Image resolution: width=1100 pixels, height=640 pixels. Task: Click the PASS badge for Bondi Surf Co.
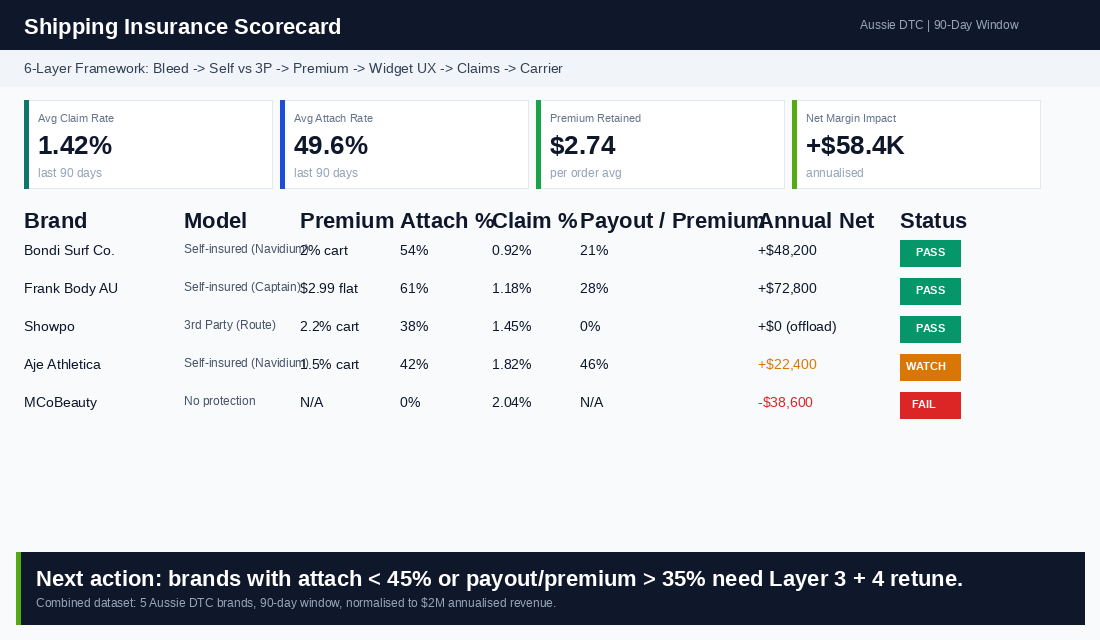pyautogui.click(x=930, y=253)
